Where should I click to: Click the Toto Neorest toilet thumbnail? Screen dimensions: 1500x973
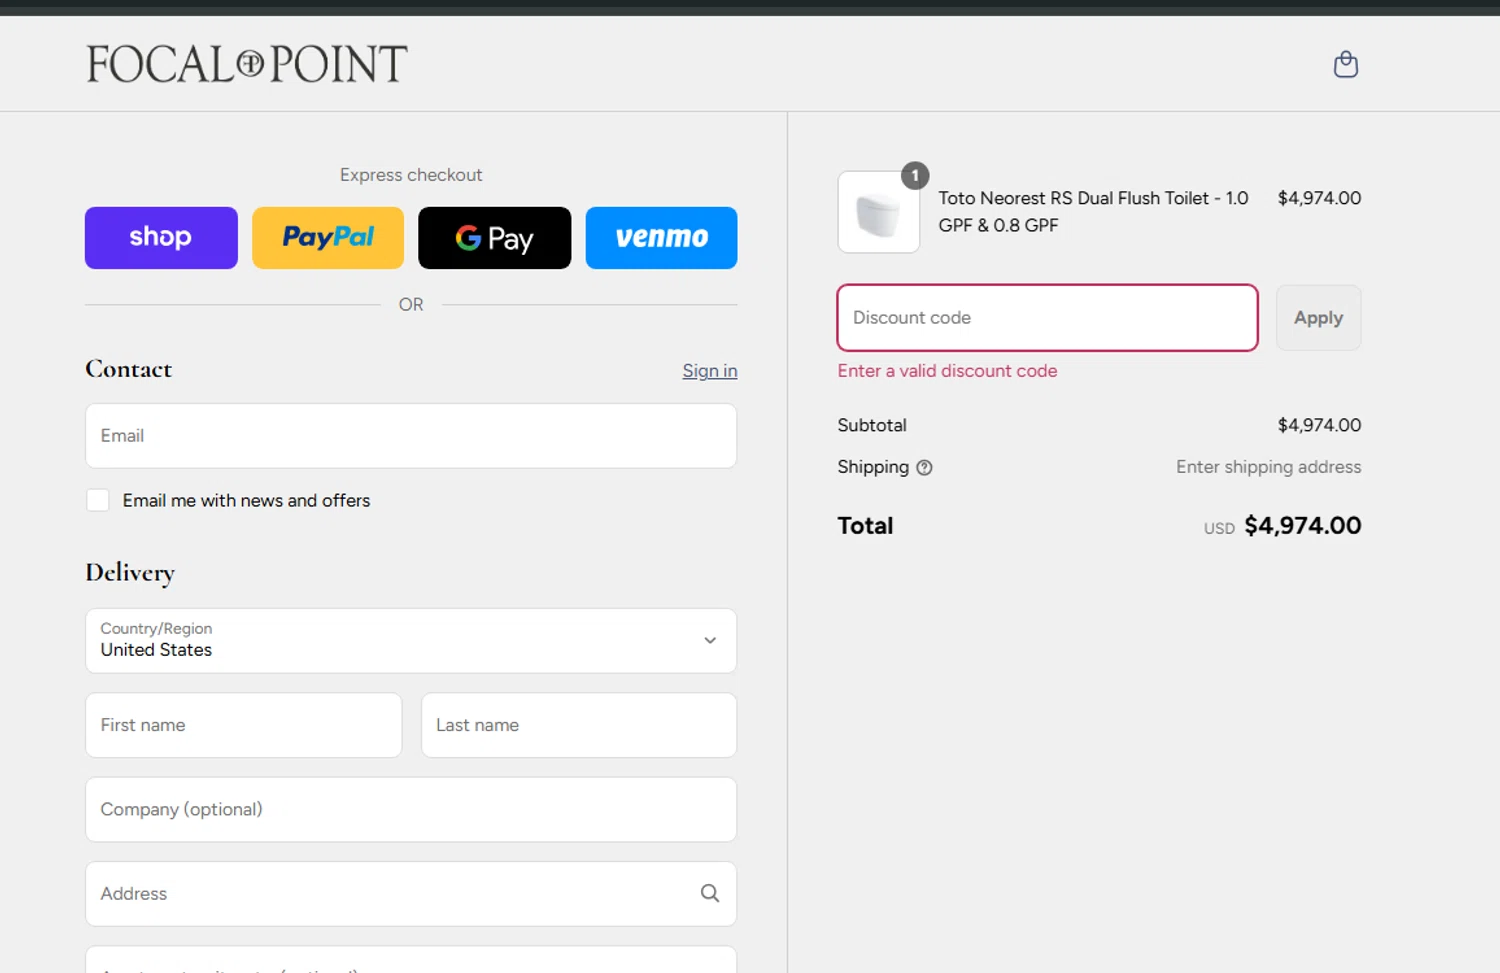[879, 212]
